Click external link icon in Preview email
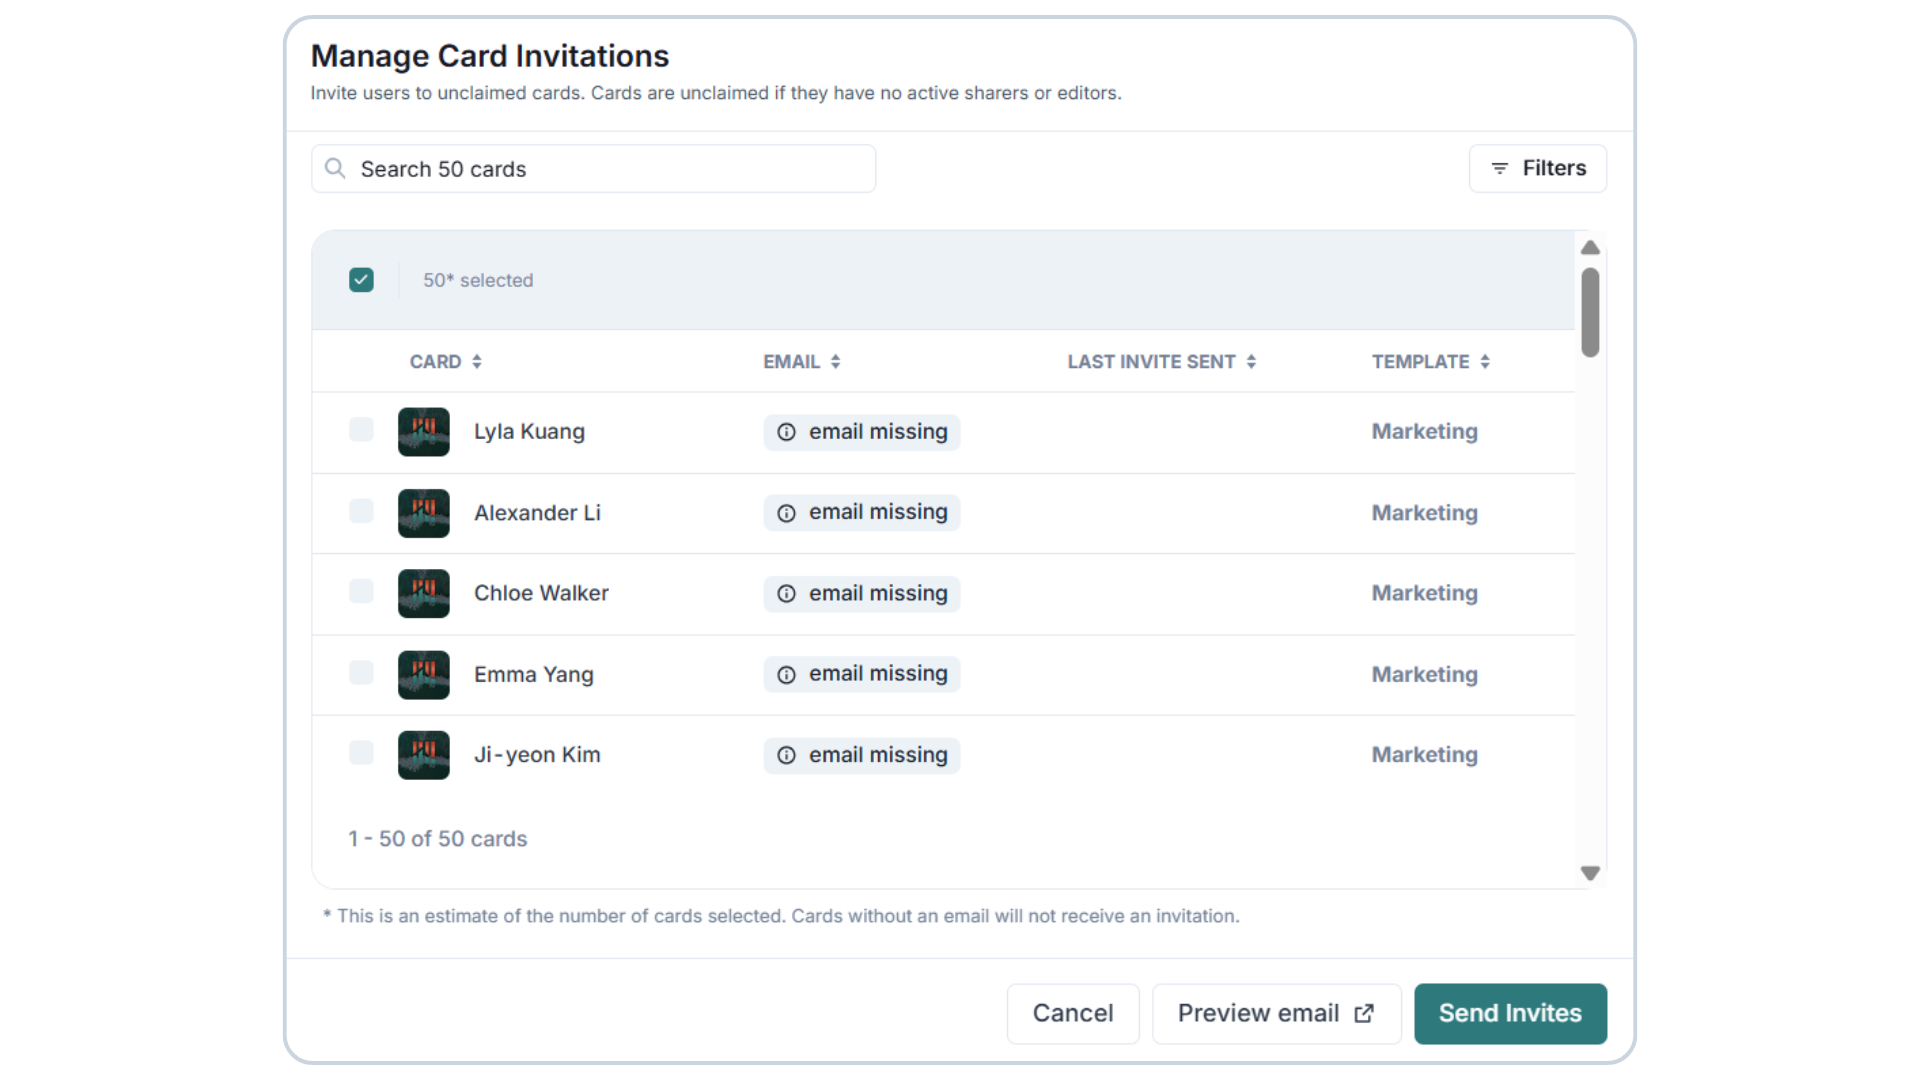Viewport: 1920px width, 1080px height. pos(1364,1014)
